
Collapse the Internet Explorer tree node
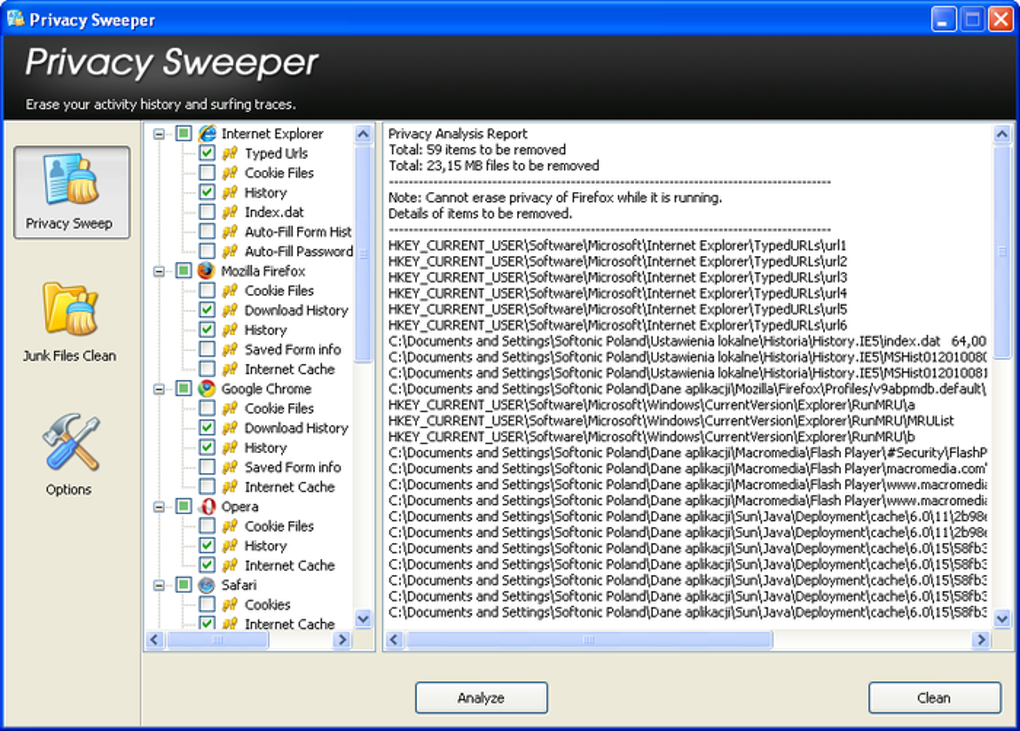[159, 134]
